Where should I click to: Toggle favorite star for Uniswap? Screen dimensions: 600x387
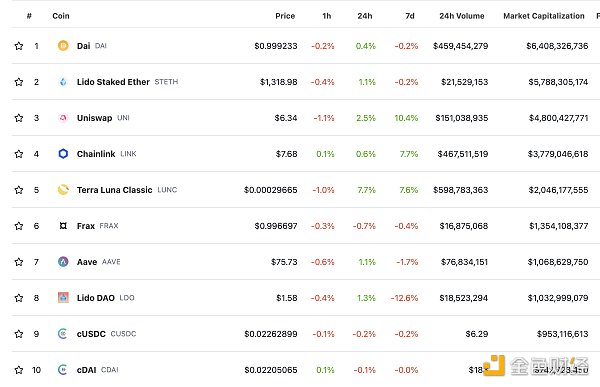click(x=19, y=118)
